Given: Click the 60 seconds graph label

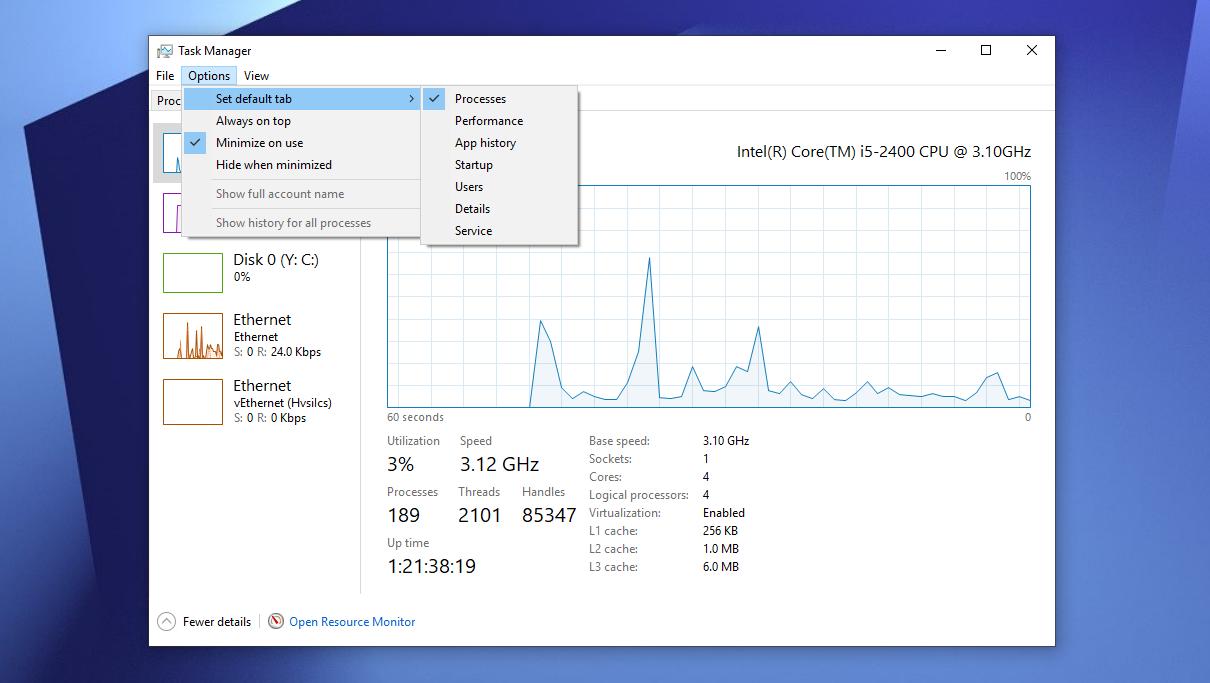Looking at the screenshot, I should point(415,418).
